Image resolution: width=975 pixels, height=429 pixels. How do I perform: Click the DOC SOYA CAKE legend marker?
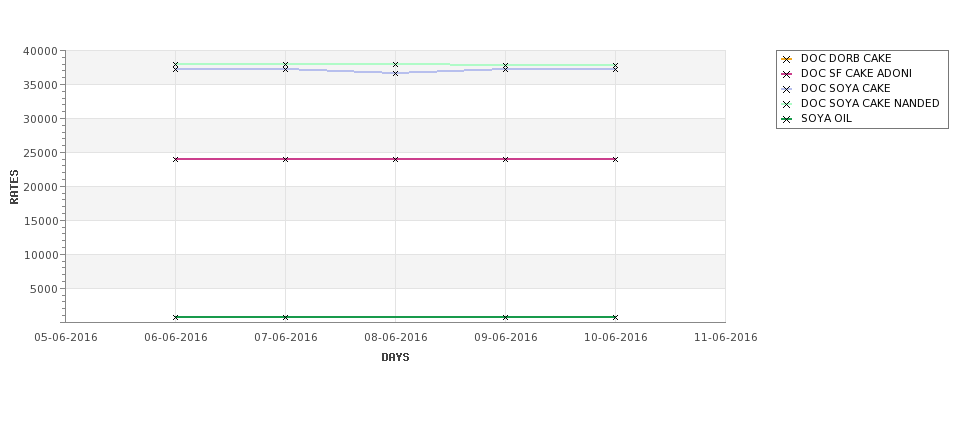point(786,90)
